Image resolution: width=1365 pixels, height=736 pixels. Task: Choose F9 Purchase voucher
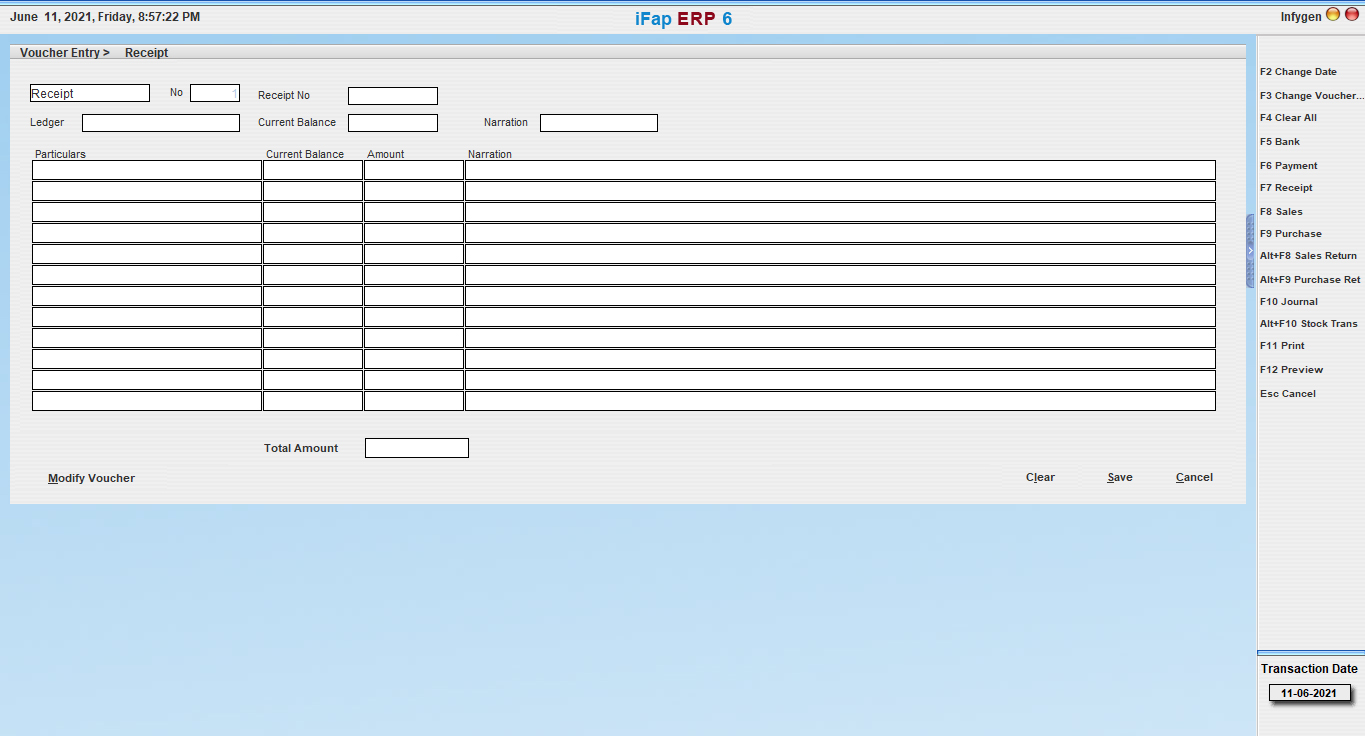click(x=1290, y=234)
